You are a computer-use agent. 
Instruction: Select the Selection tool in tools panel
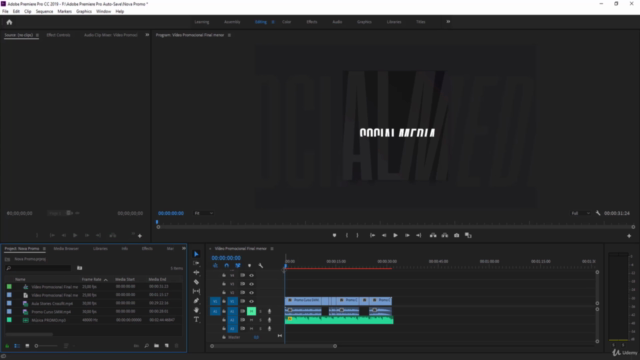196,254
